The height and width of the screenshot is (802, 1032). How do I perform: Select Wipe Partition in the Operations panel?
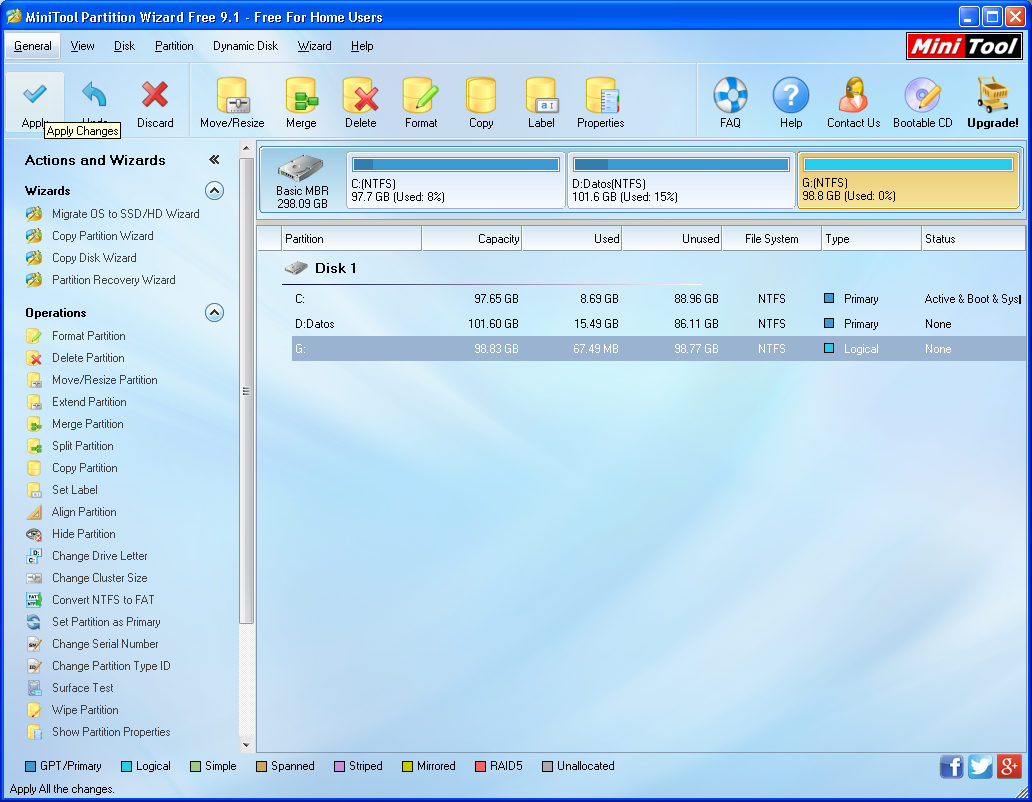(86, 709)
